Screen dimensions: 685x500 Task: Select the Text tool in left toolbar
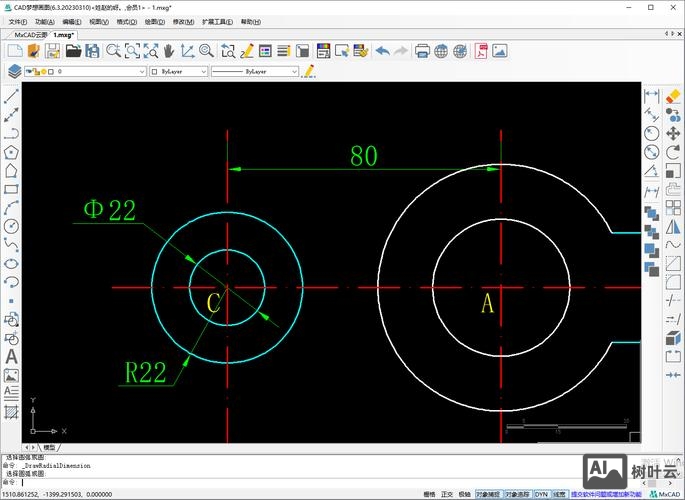tap(11, 356)
